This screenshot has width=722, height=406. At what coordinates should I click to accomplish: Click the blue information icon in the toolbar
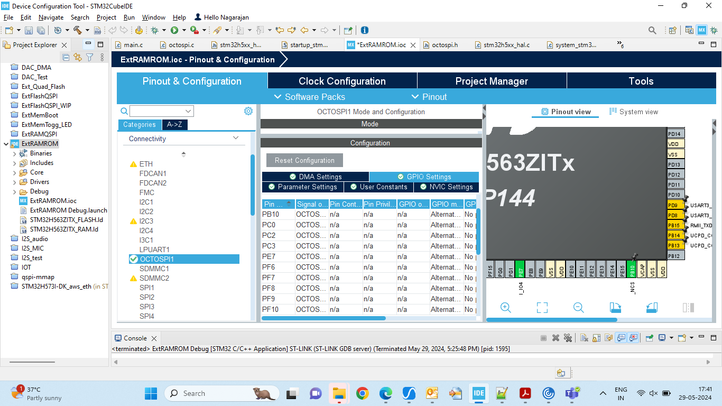[x=364, y=30]
